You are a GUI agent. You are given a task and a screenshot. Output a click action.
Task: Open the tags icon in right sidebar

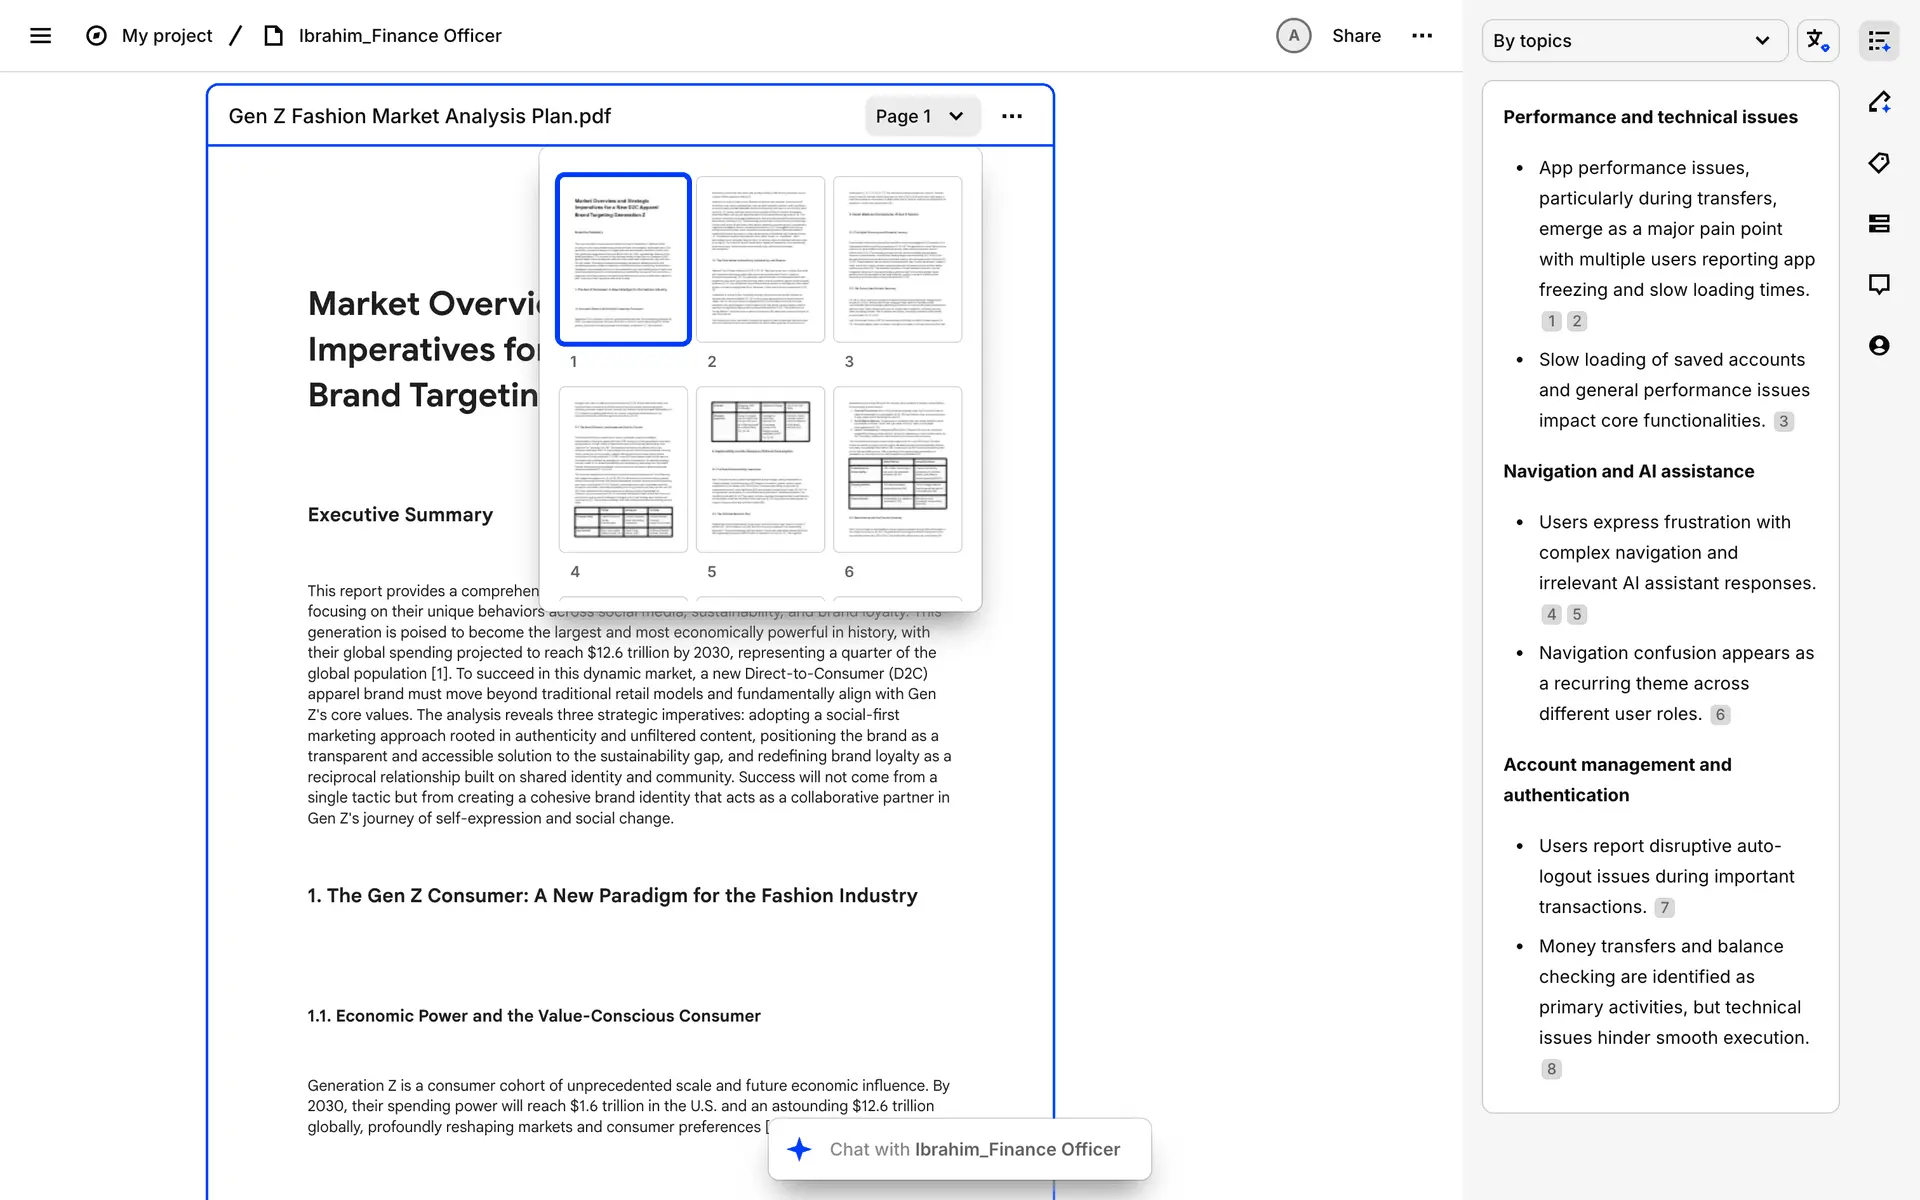(x=1879, y=163)
